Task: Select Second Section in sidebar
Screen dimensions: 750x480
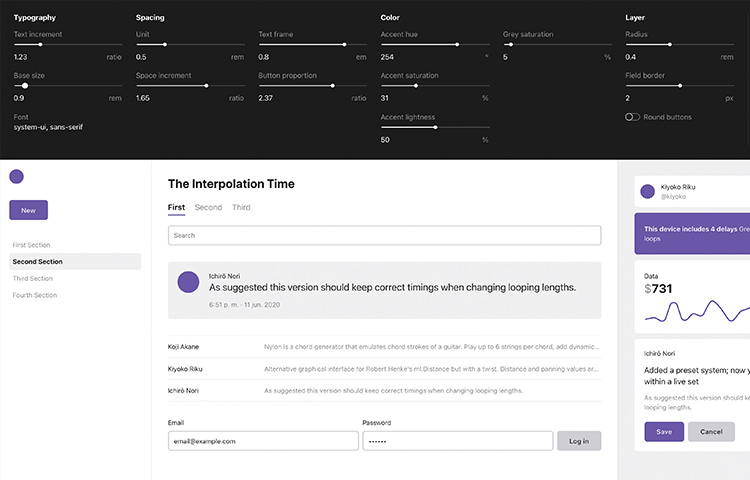Action: tap(75, 262)
